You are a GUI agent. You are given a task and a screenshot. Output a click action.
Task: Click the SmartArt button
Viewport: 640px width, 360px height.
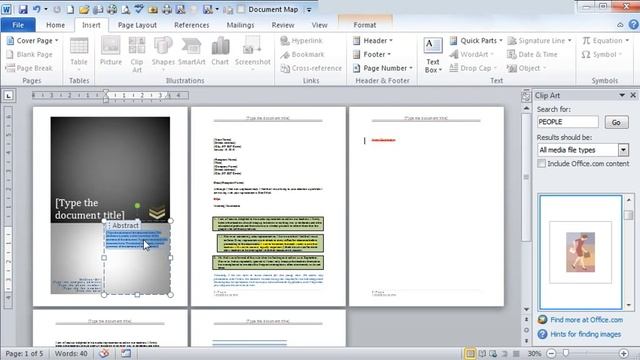(191, 51)
